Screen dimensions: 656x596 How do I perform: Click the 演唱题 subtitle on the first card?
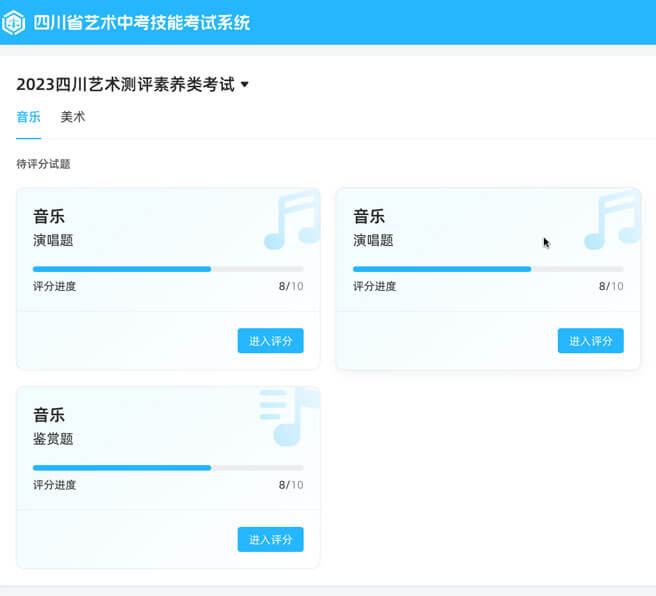(x=53, y=240)
